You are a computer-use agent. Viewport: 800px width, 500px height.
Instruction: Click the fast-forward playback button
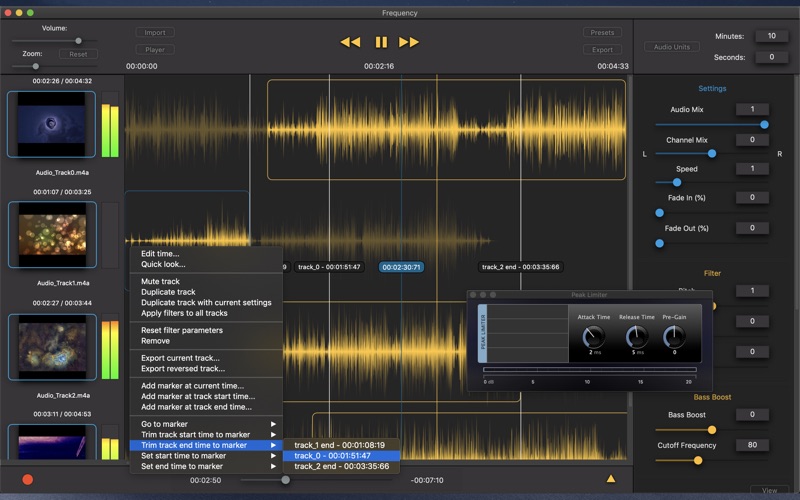pos(409,42)
